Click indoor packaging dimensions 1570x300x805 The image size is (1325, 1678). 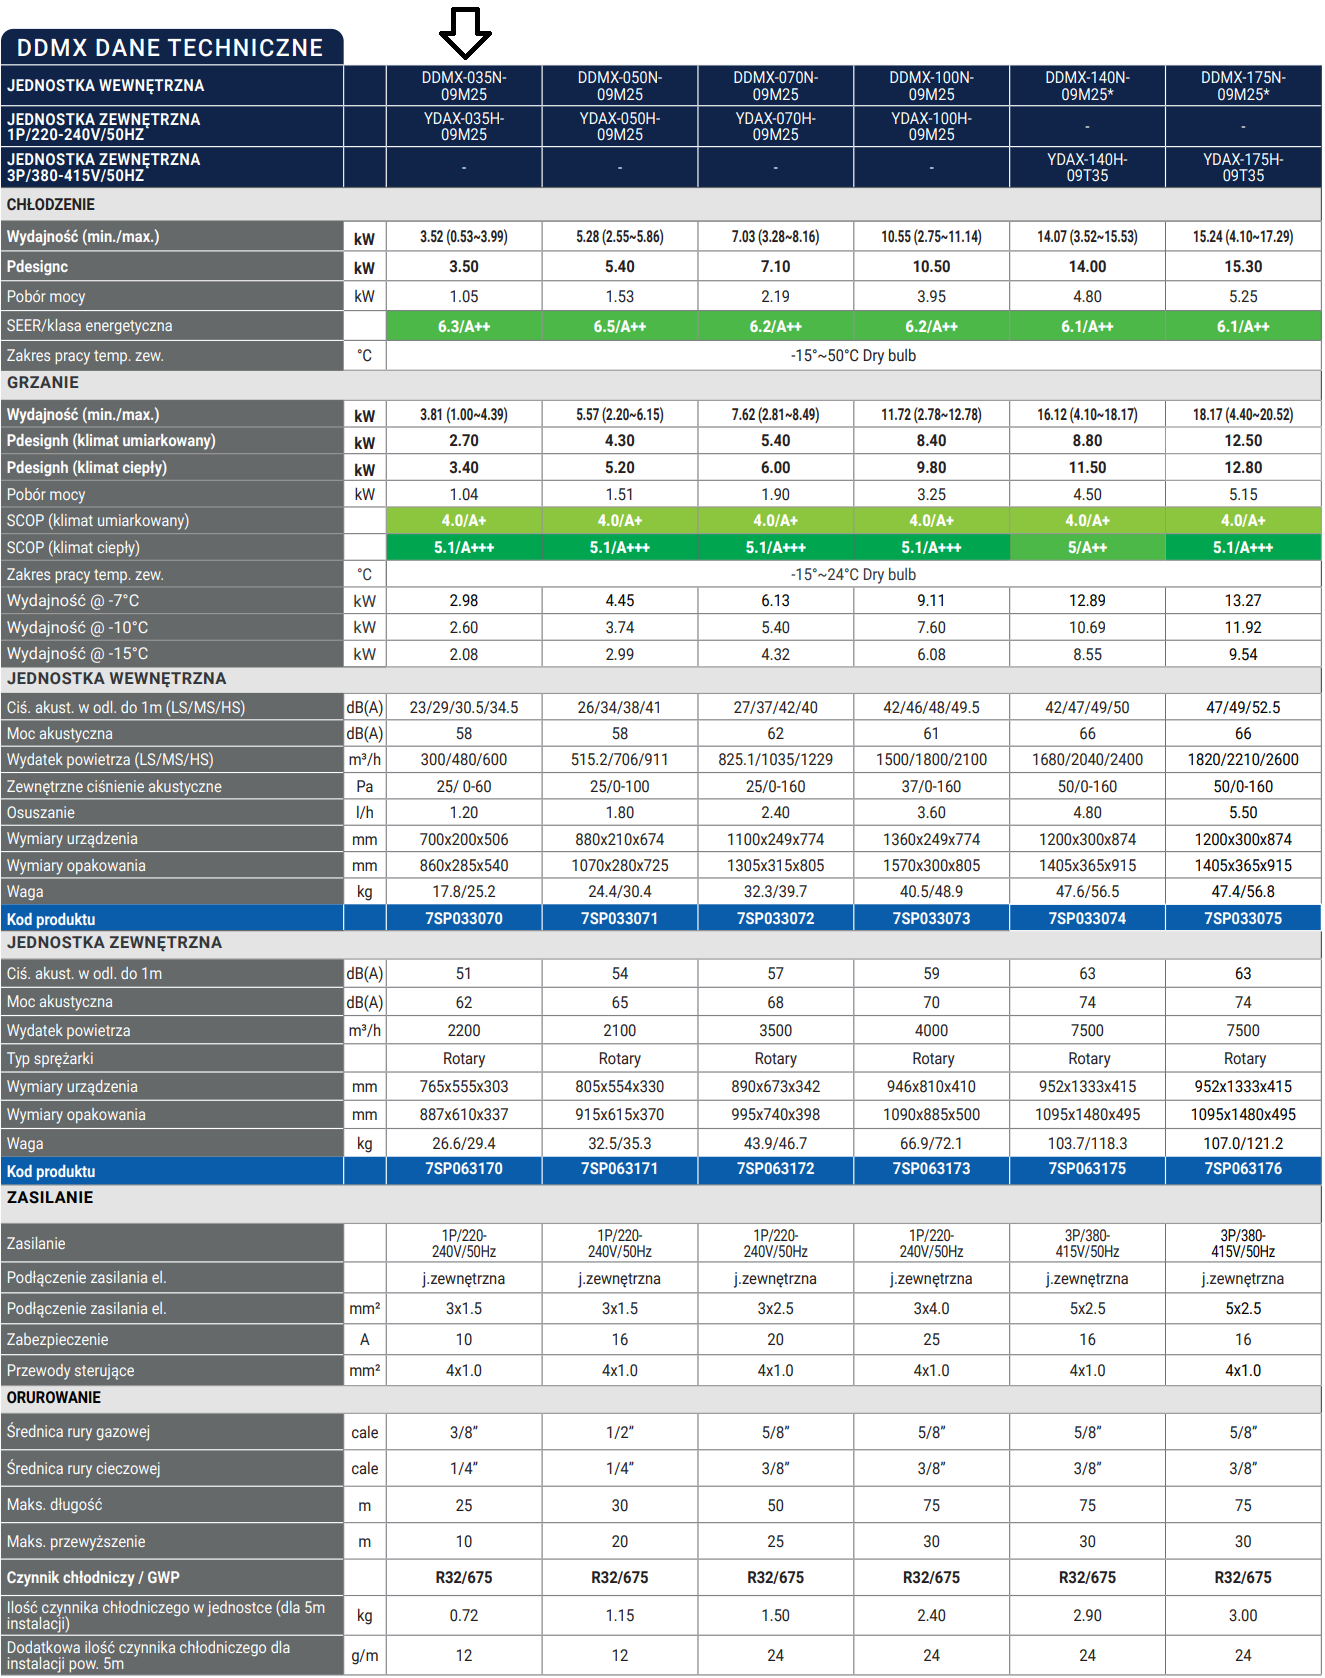point(932,866)
